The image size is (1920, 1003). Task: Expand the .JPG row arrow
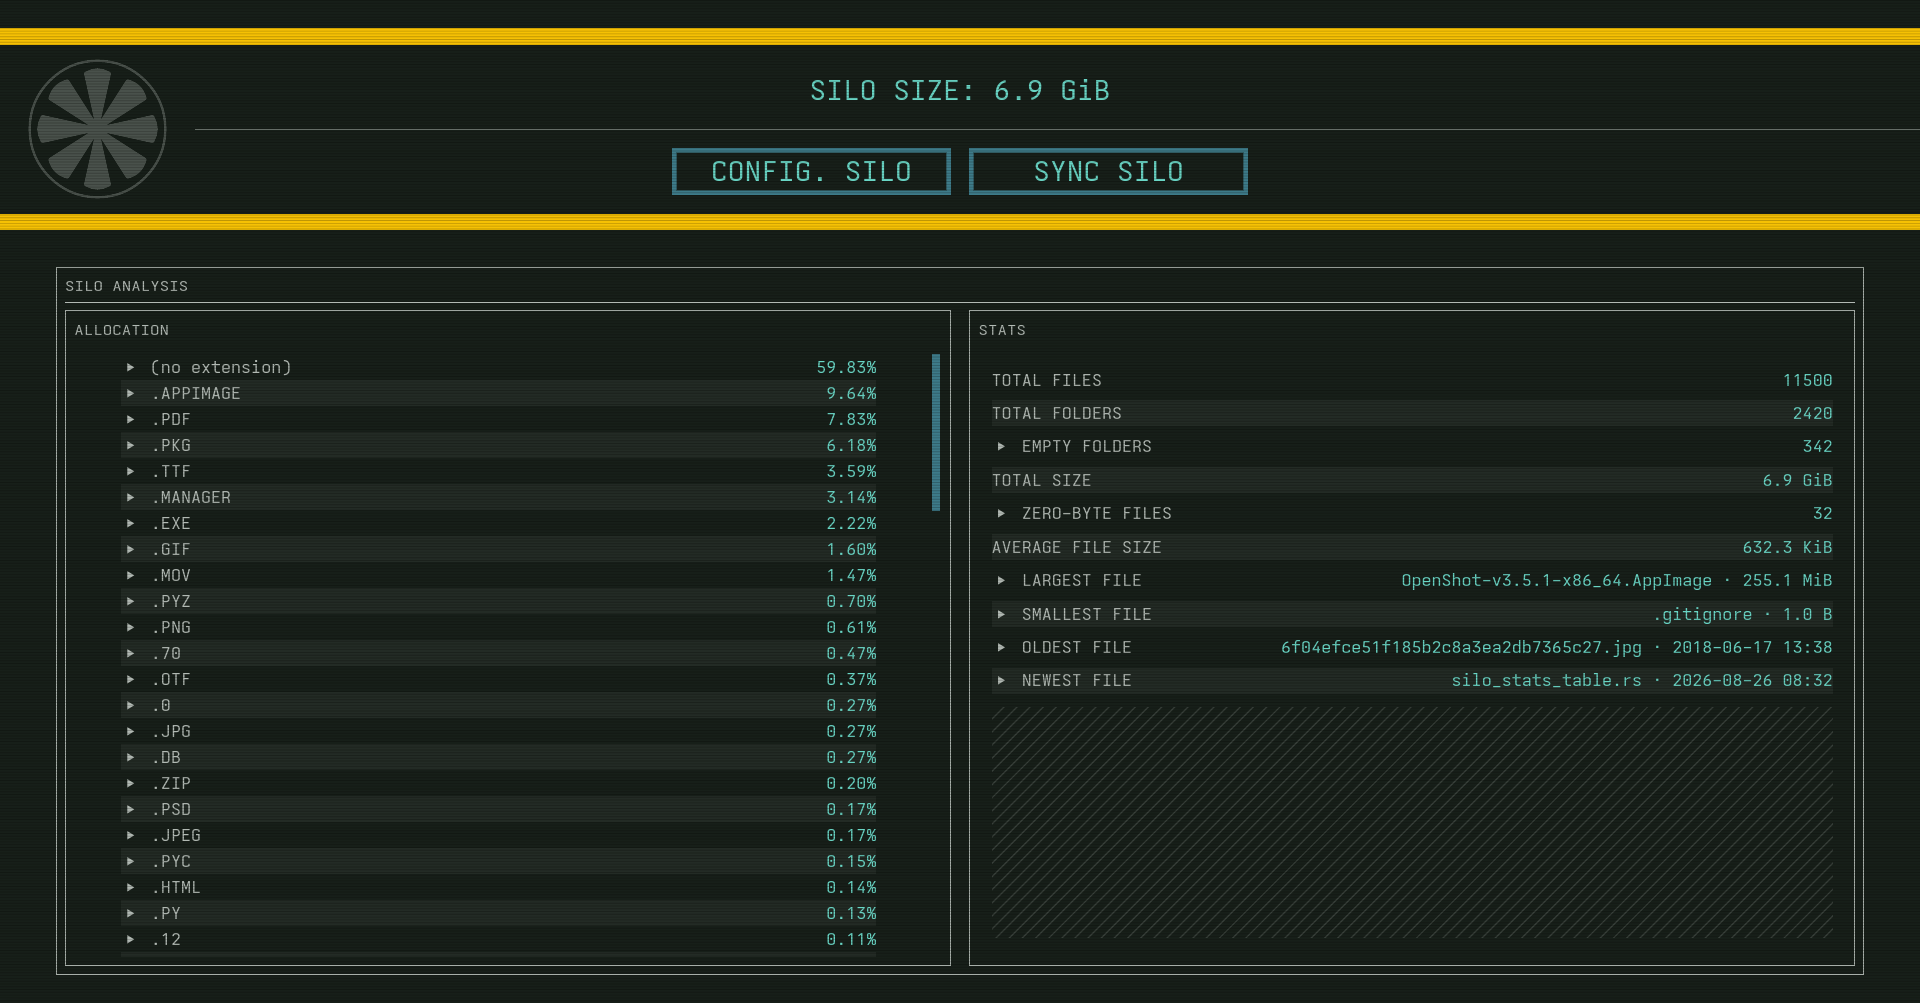[x=131, y=731]
